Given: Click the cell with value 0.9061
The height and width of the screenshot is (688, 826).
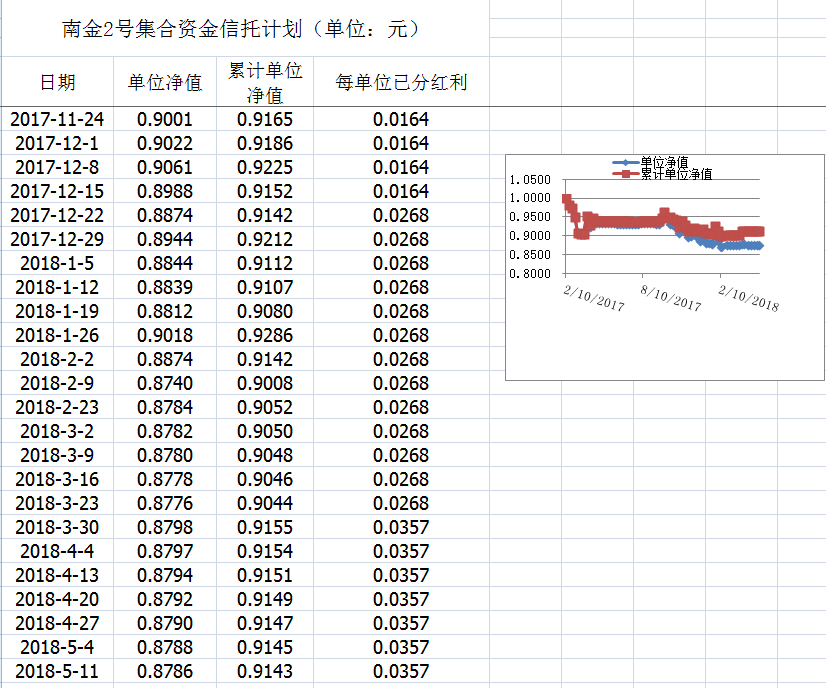Looking at the screenshot, I should coord(165,167).
